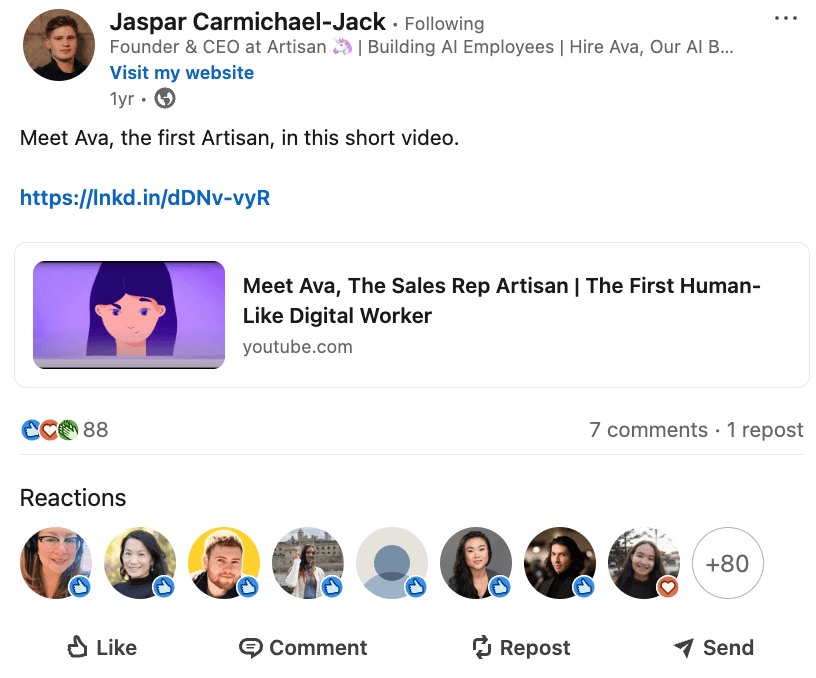This screenshot has width=816, height=678.
Task: Click the author's profile photo
Action: coord(58,46)
